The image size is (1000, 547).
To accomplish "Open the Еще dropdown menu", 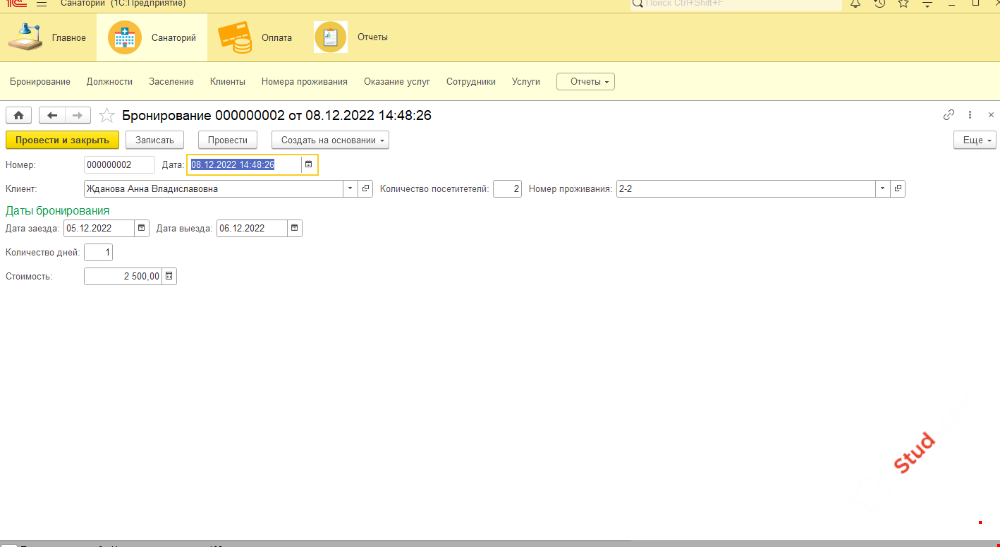I will (x=974, y=140).
